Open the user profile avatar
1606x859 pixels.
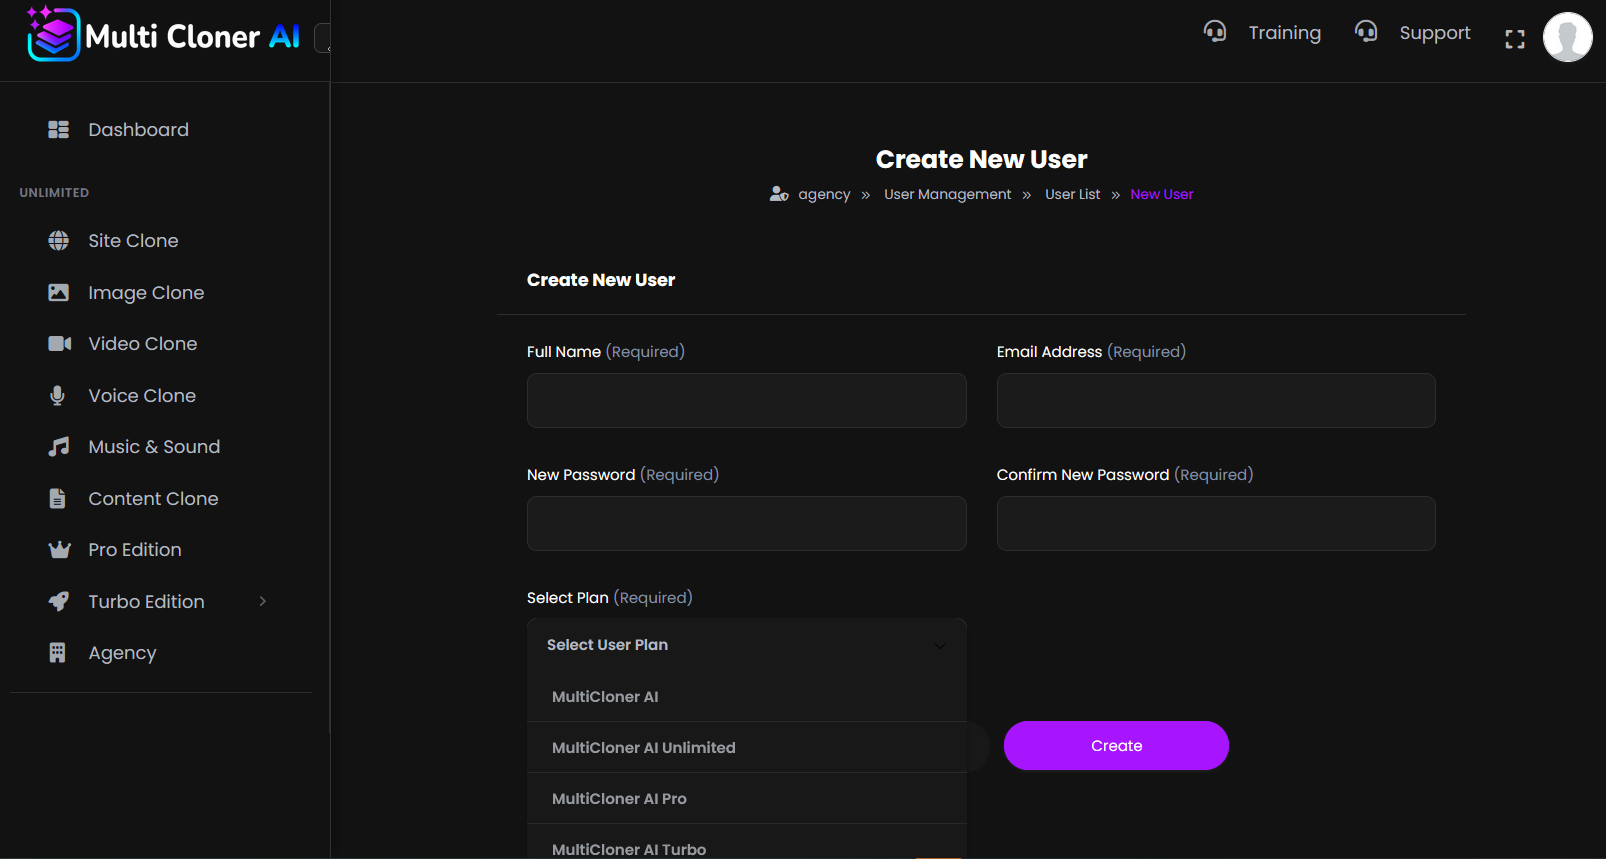(x=1566, y=37)
